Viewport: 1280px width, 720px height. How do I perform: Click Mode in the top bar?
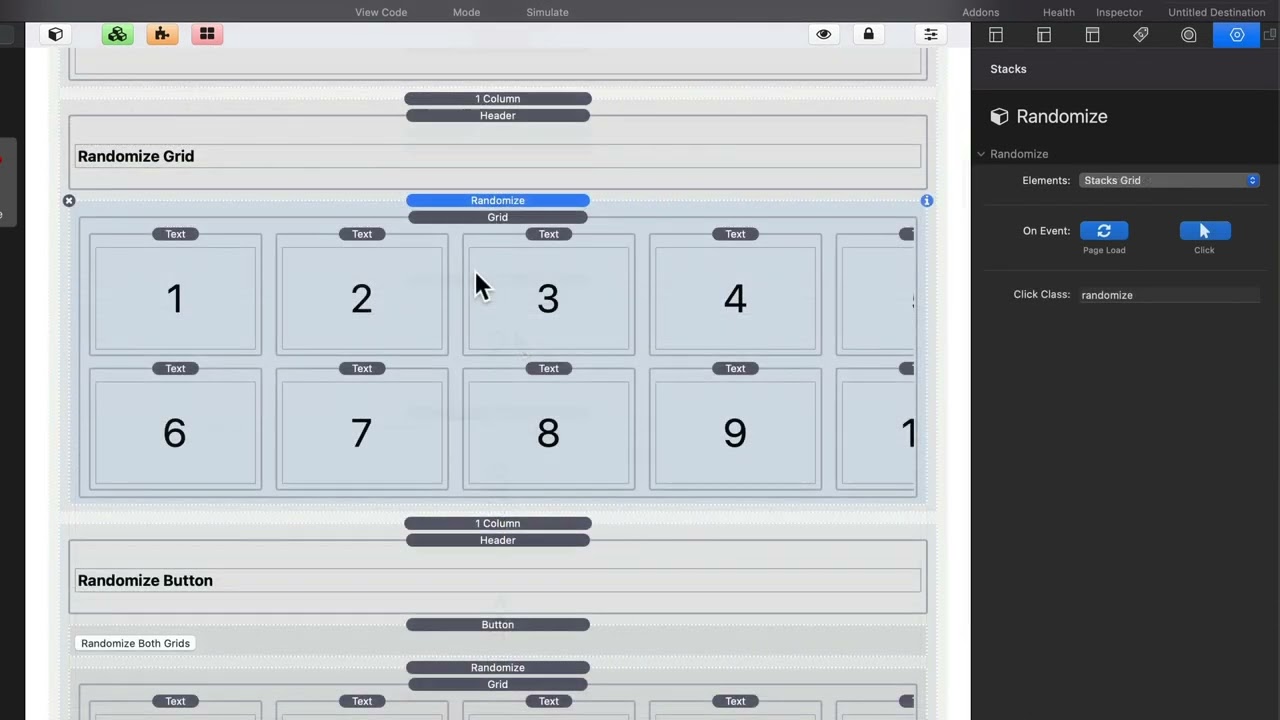click(466, 12)
